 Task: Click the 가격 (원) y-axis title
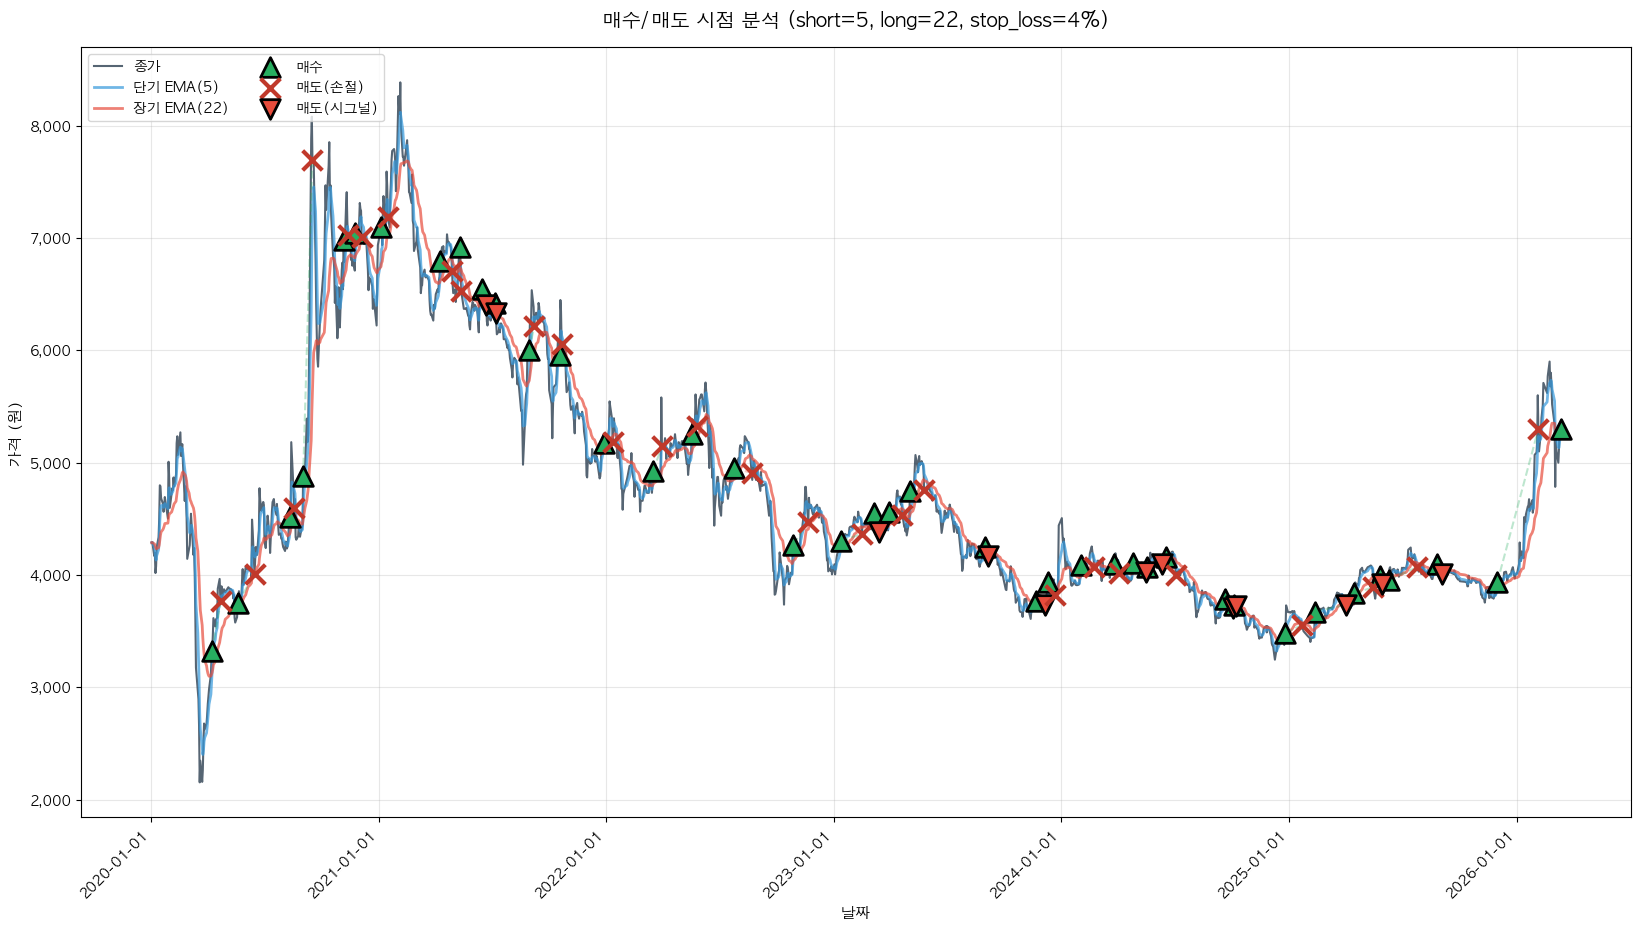tap(14, 435)
